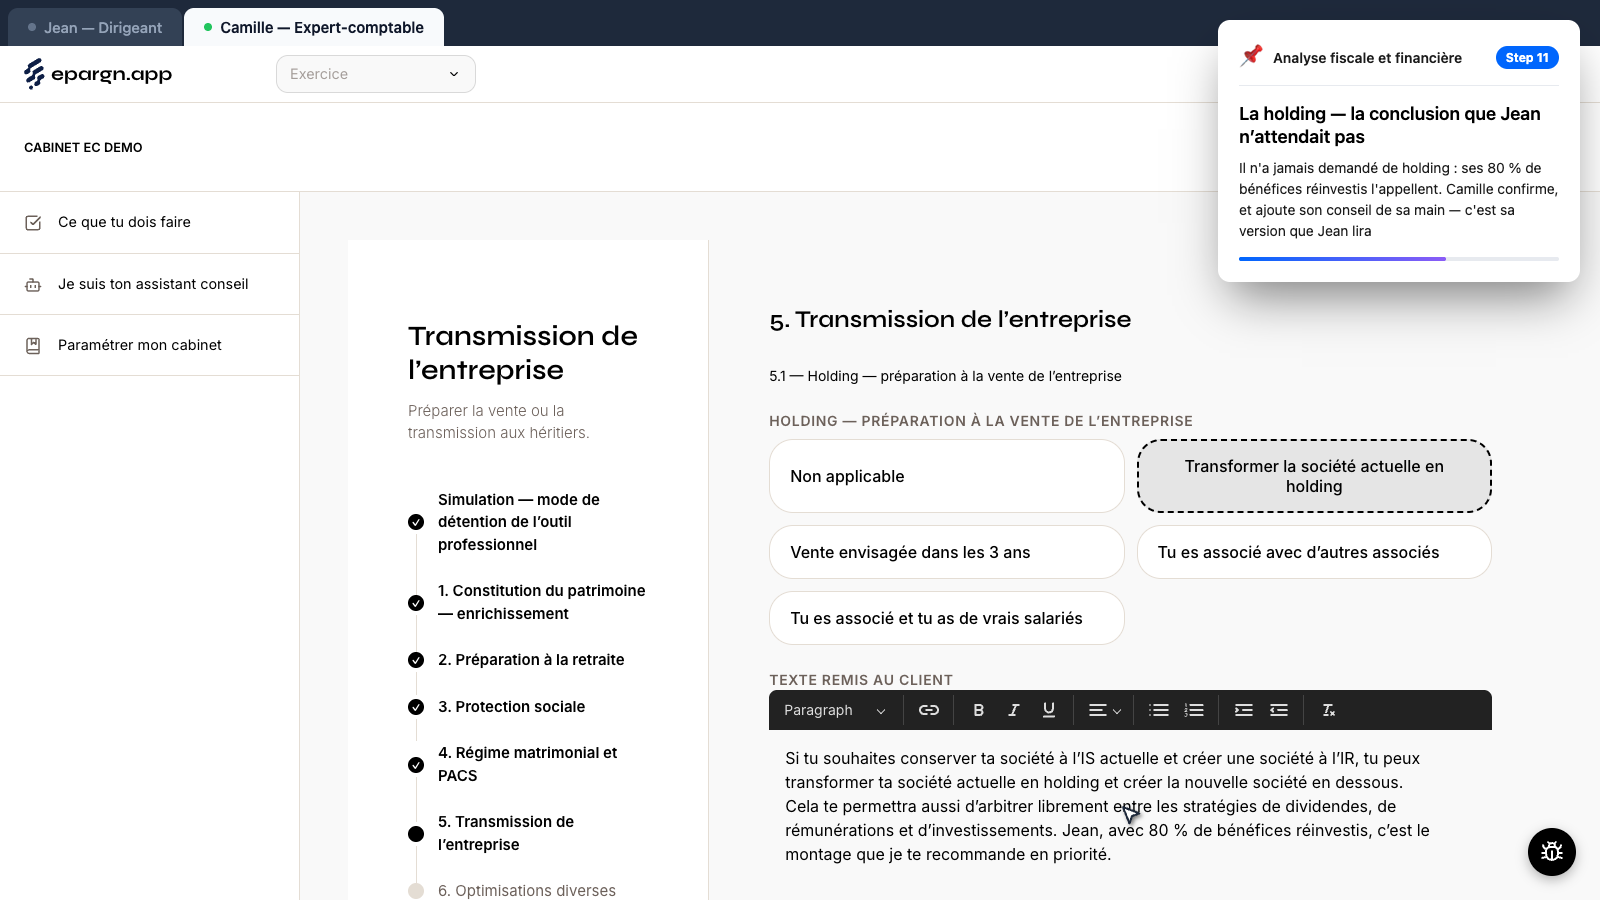Pick "Tu es associé et tu as de vrais salariés"

pyautogui.click(x=947, y=618)
